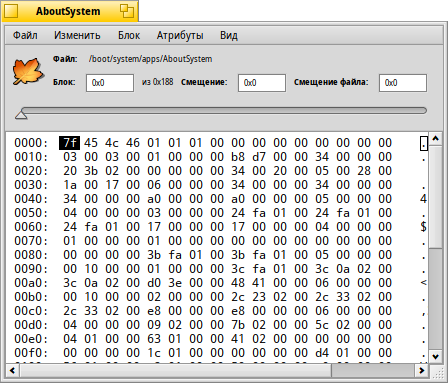Click the Блок input field
The width and height of the screenshot is (448, 383).
click(110, 83)
